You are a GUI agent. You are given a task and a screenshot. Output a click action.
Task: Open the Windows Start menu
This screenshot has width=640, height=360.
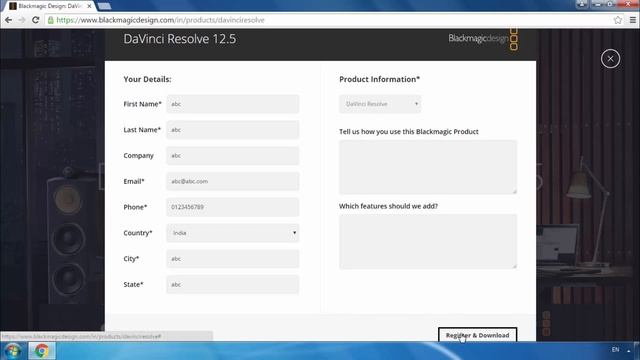click(13, 351)
